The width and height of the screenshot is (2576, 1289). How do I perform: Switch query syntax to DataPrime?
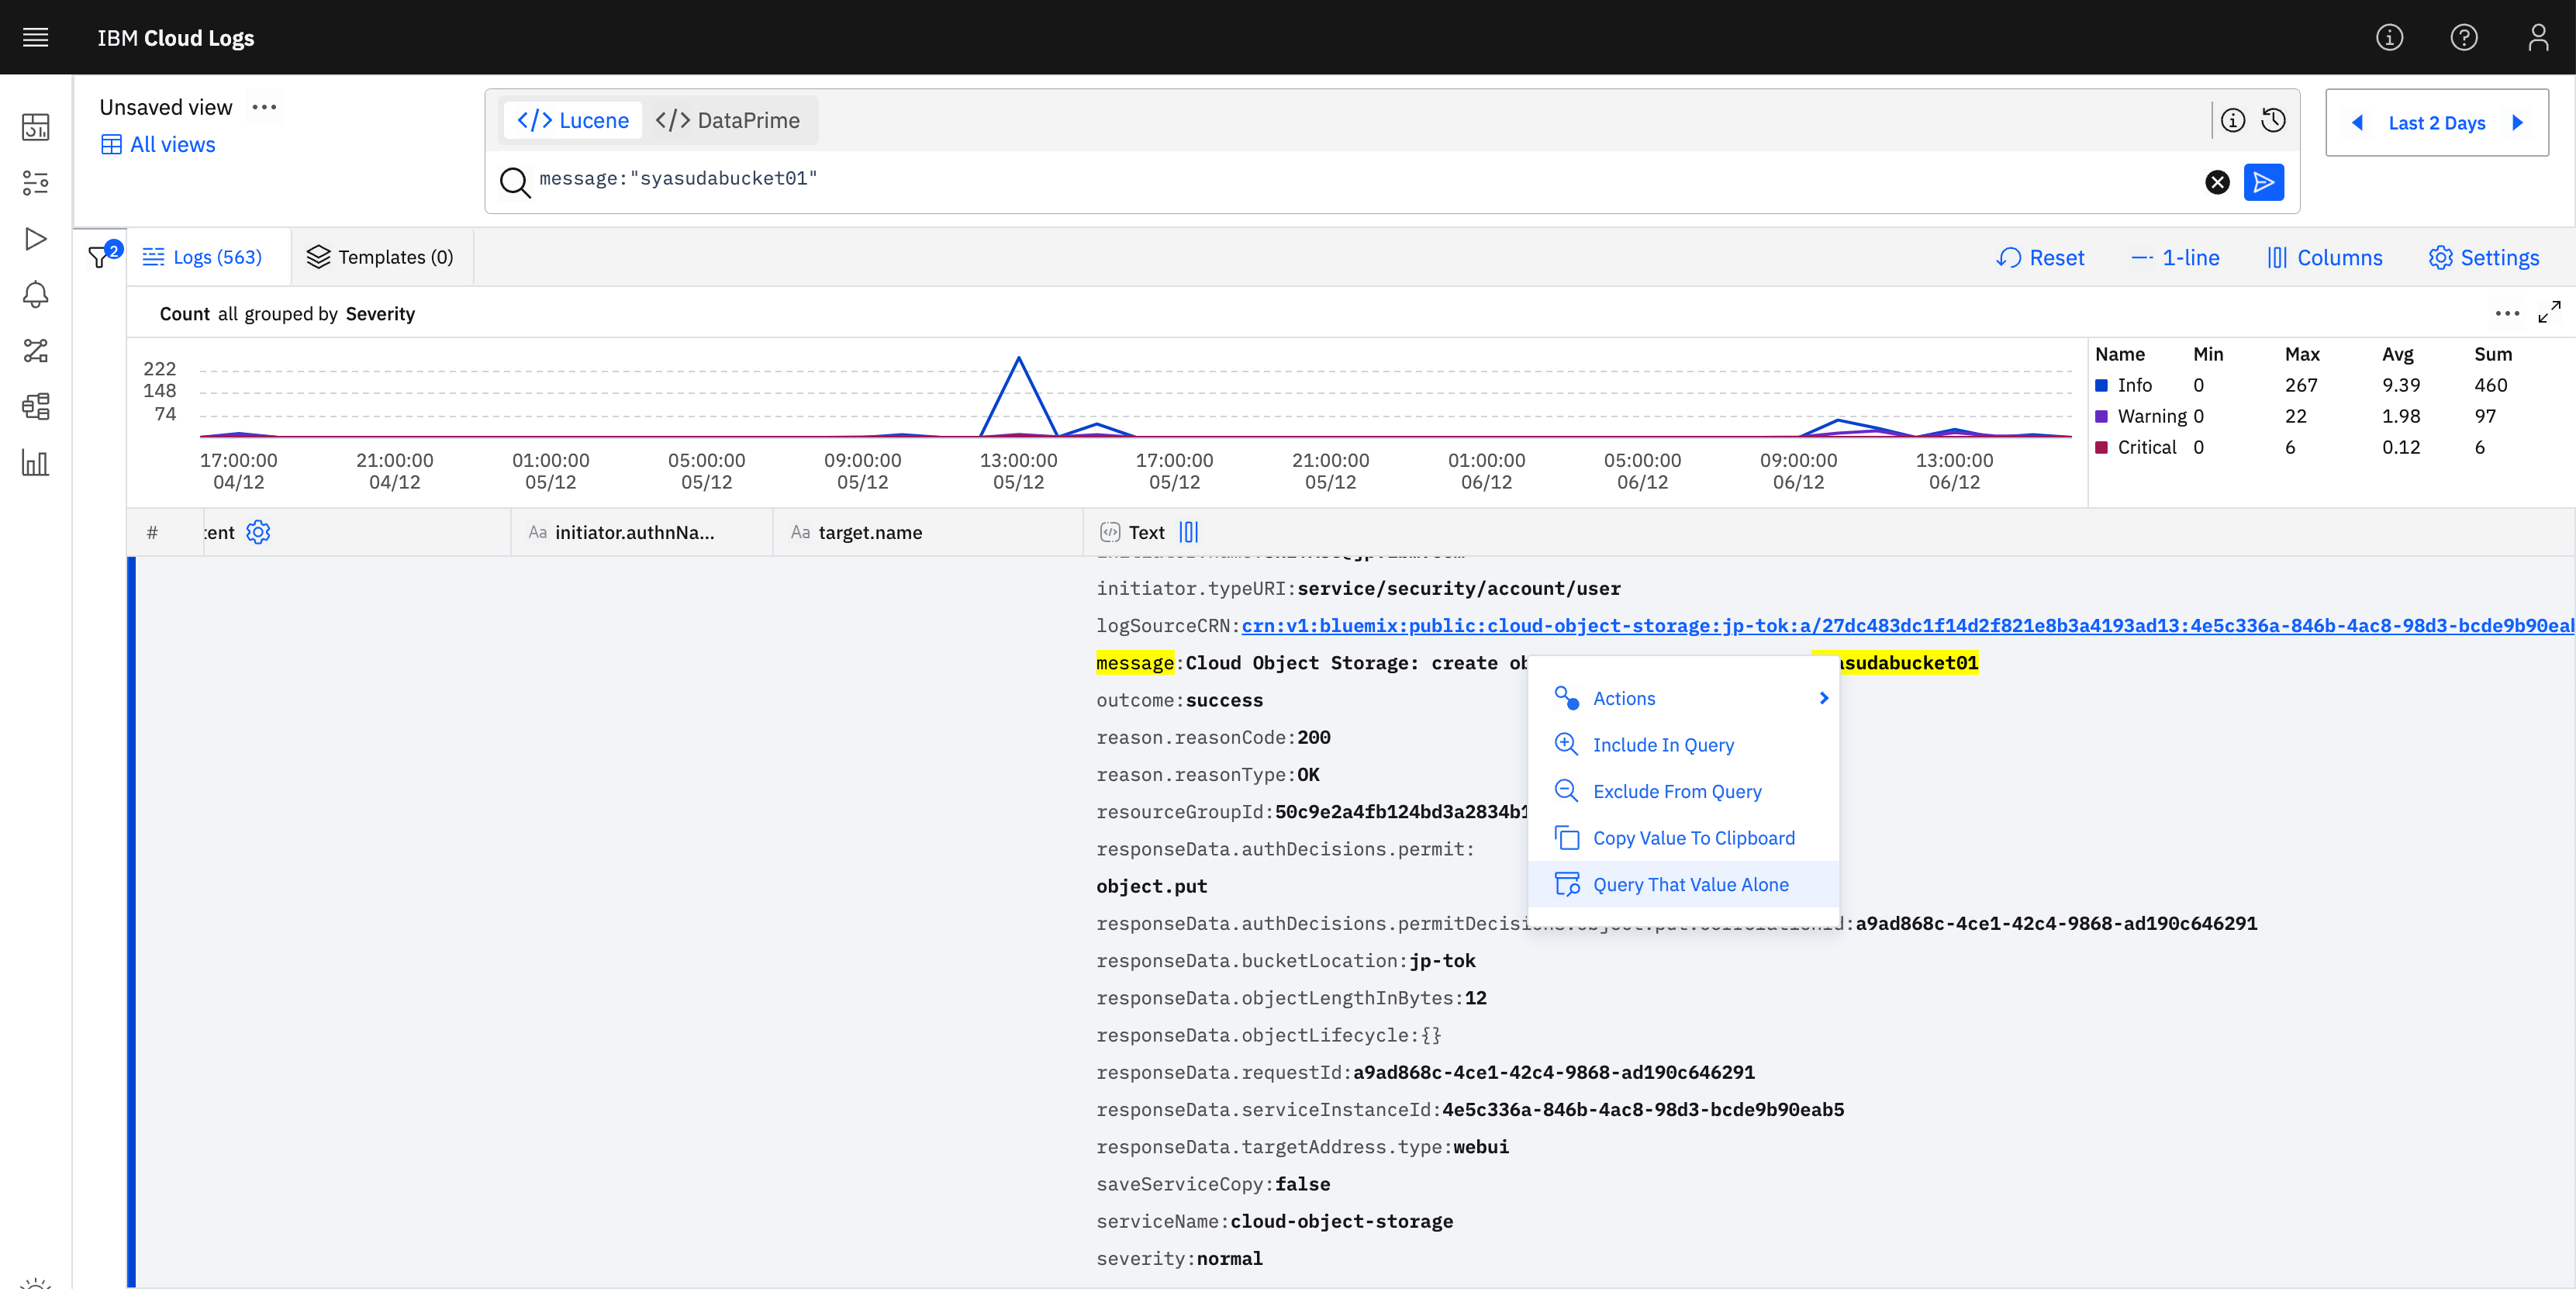(728, 120)
